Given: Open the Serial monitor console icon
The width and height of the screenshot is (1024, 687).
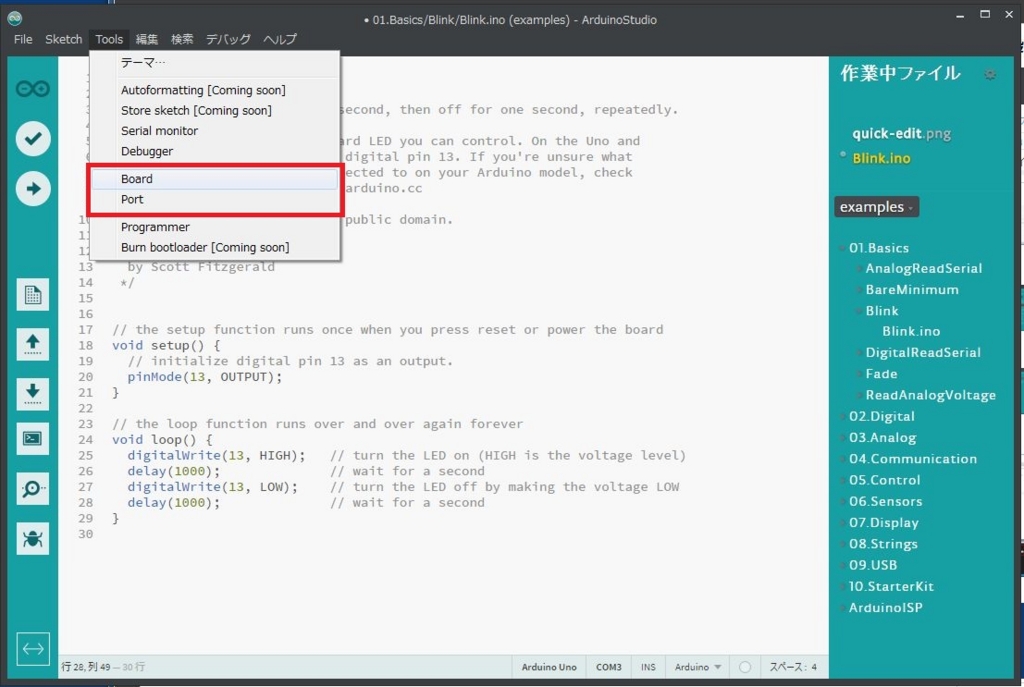Looking at the screenshot, I should [33, 439].
